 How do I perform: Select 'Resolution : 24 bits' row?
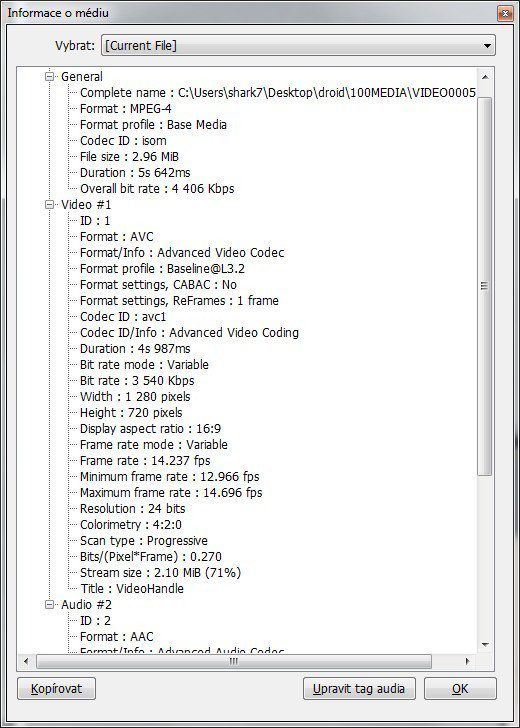pyautogui.click(x=132, y=509)
